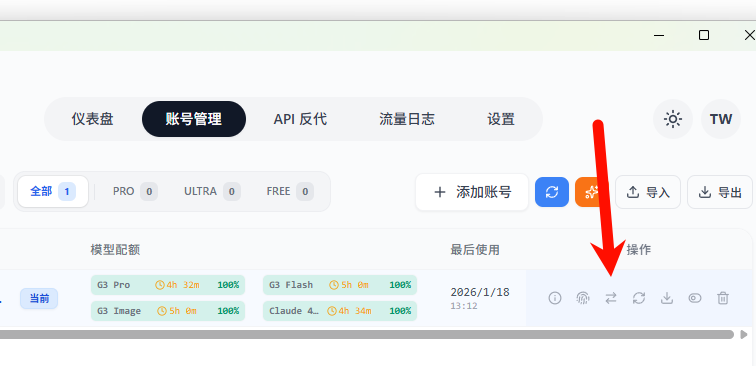Switch to this account arrows icon
Screen dimensions: 756x366
pyautogui.click(x=611, y=298)
